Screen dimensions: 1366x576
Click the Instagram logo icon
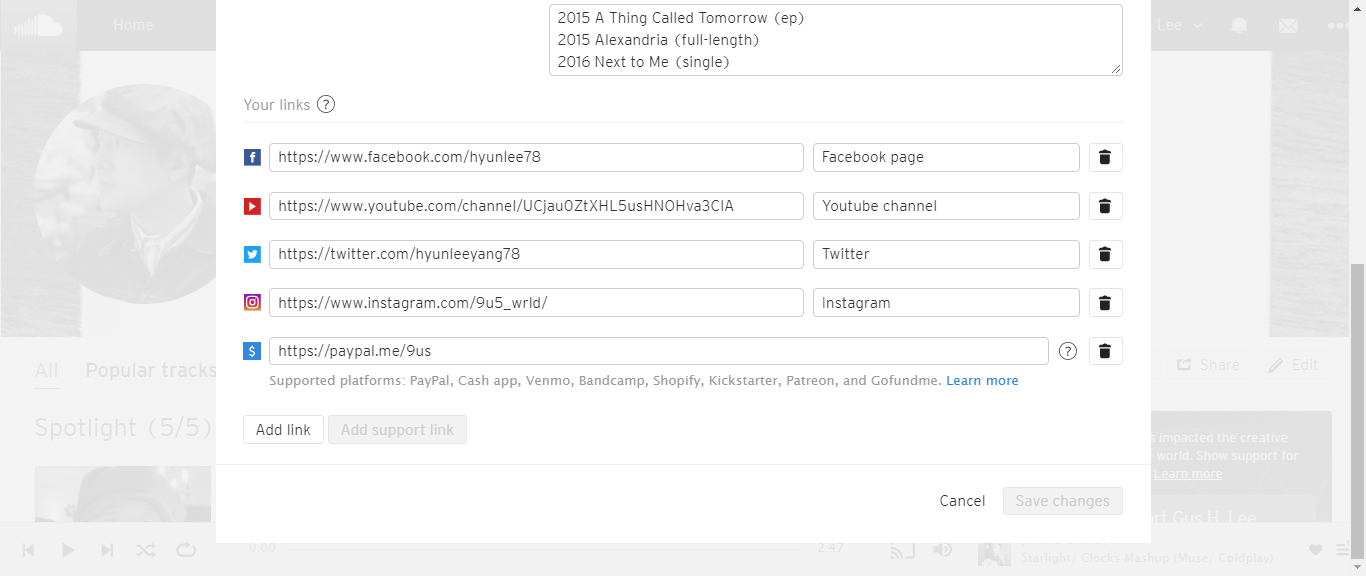click(x=253, y=302)
